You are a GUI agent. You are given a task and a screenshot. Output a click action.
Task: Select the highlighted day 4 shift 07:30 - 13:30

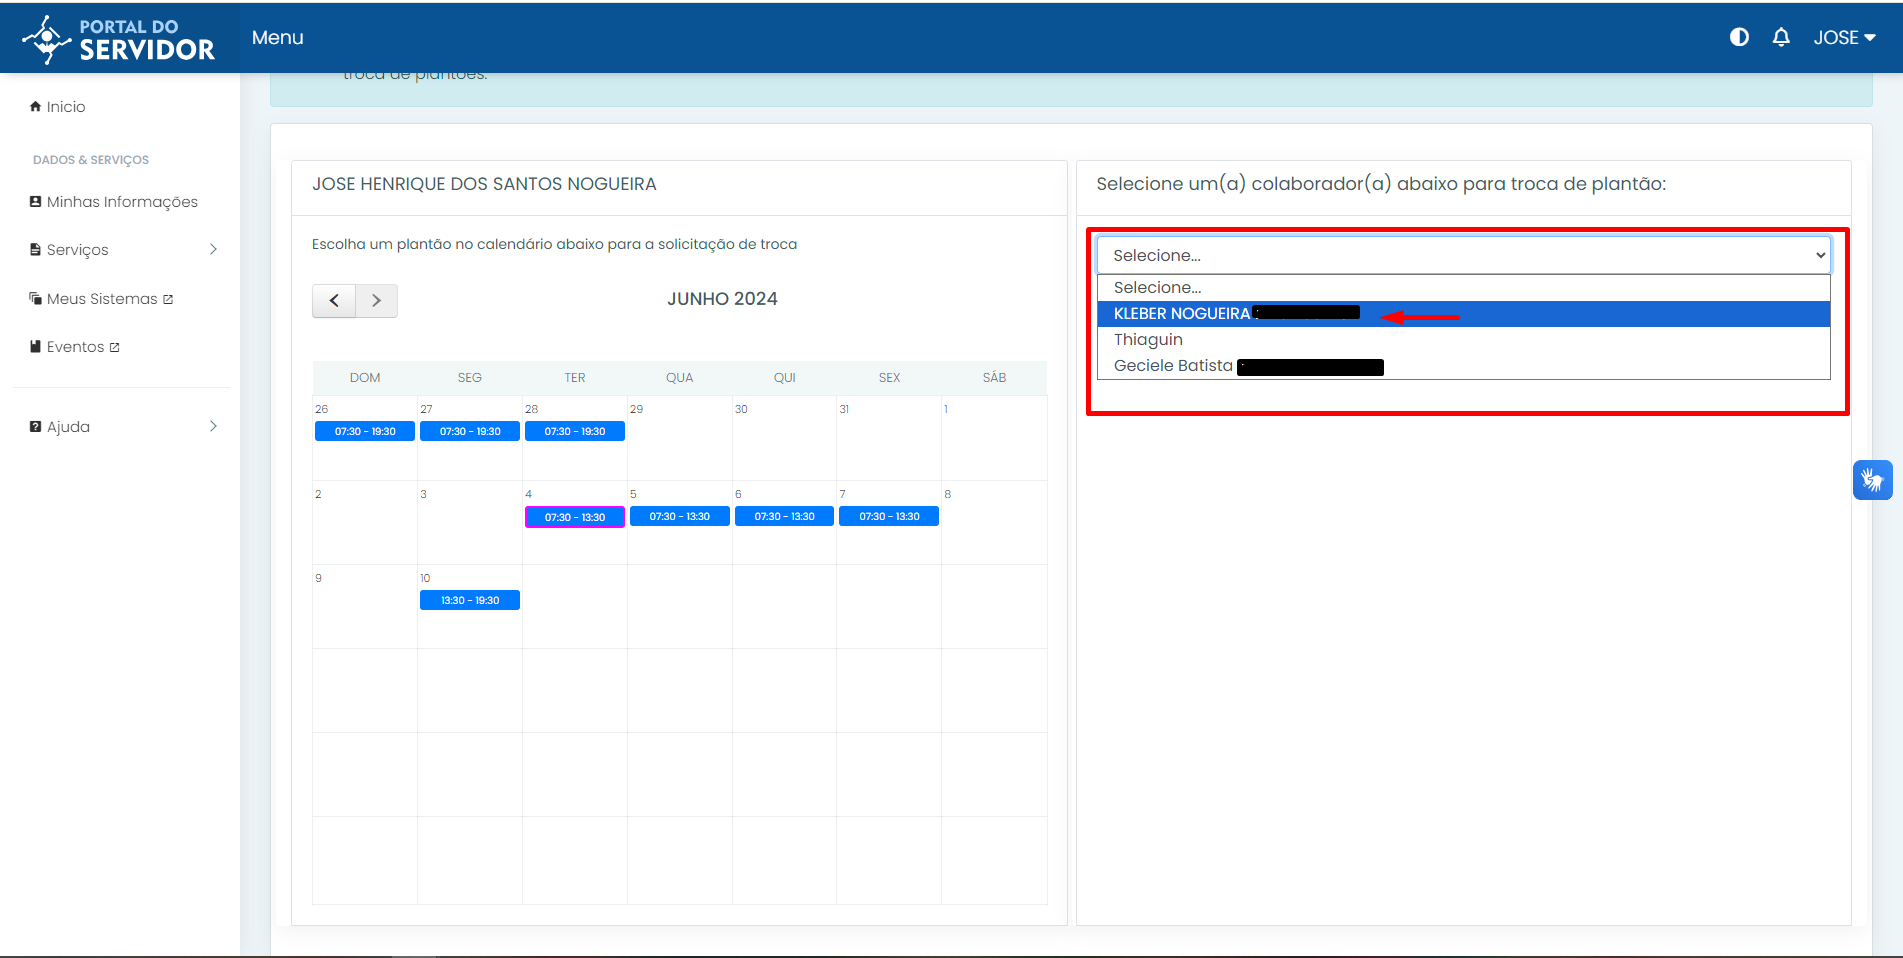coord(575,517)
